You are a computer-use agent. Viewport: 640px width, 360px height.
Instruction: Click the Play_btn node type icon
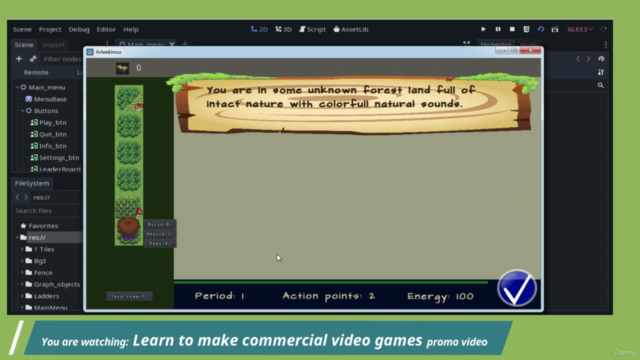[x=34, y=122]
